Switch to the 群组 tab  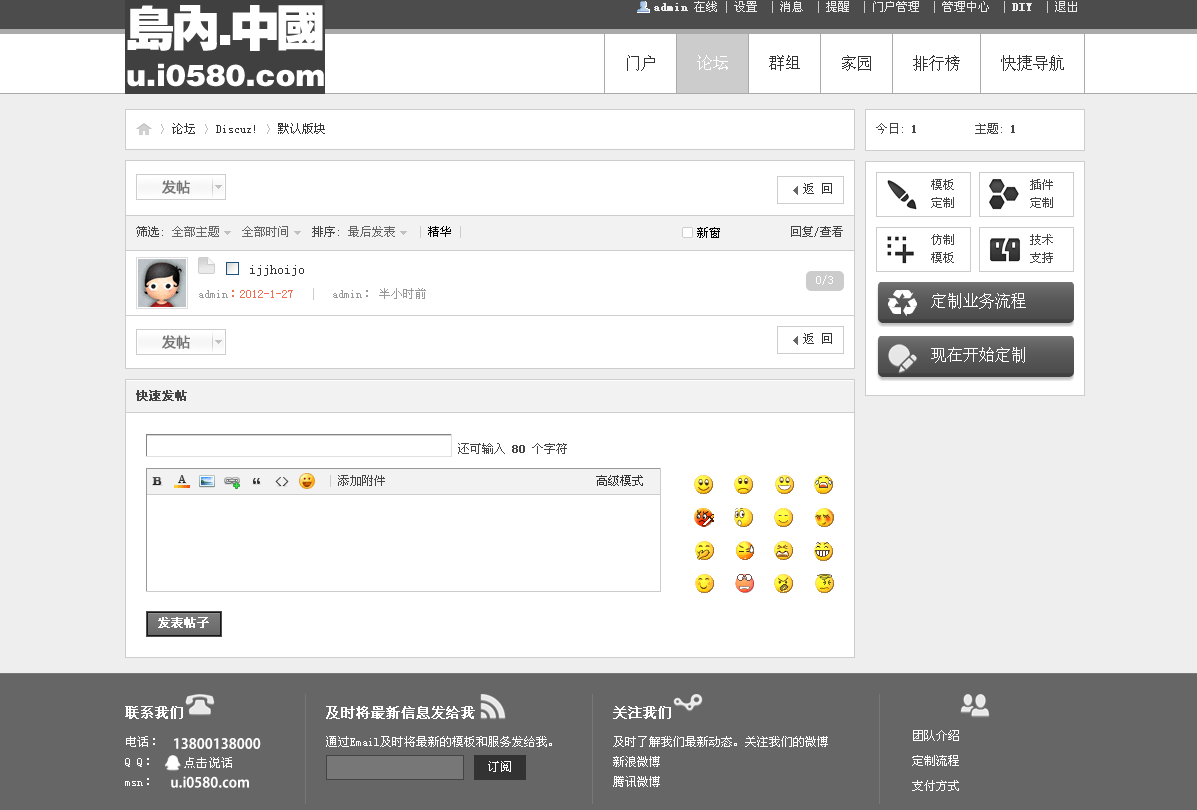click(784, 62)
